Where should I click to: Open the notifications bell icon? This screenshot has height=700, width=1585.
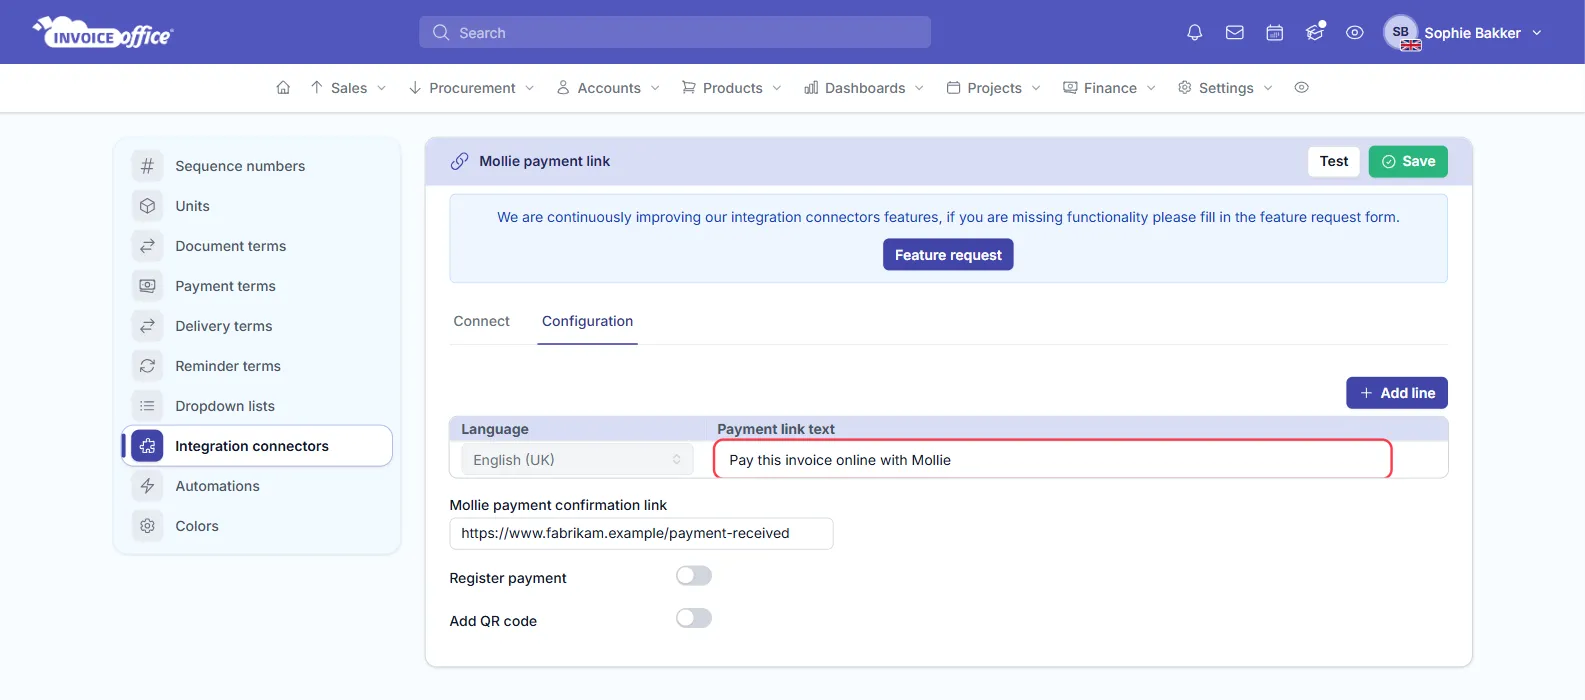tap(1194, 33)
